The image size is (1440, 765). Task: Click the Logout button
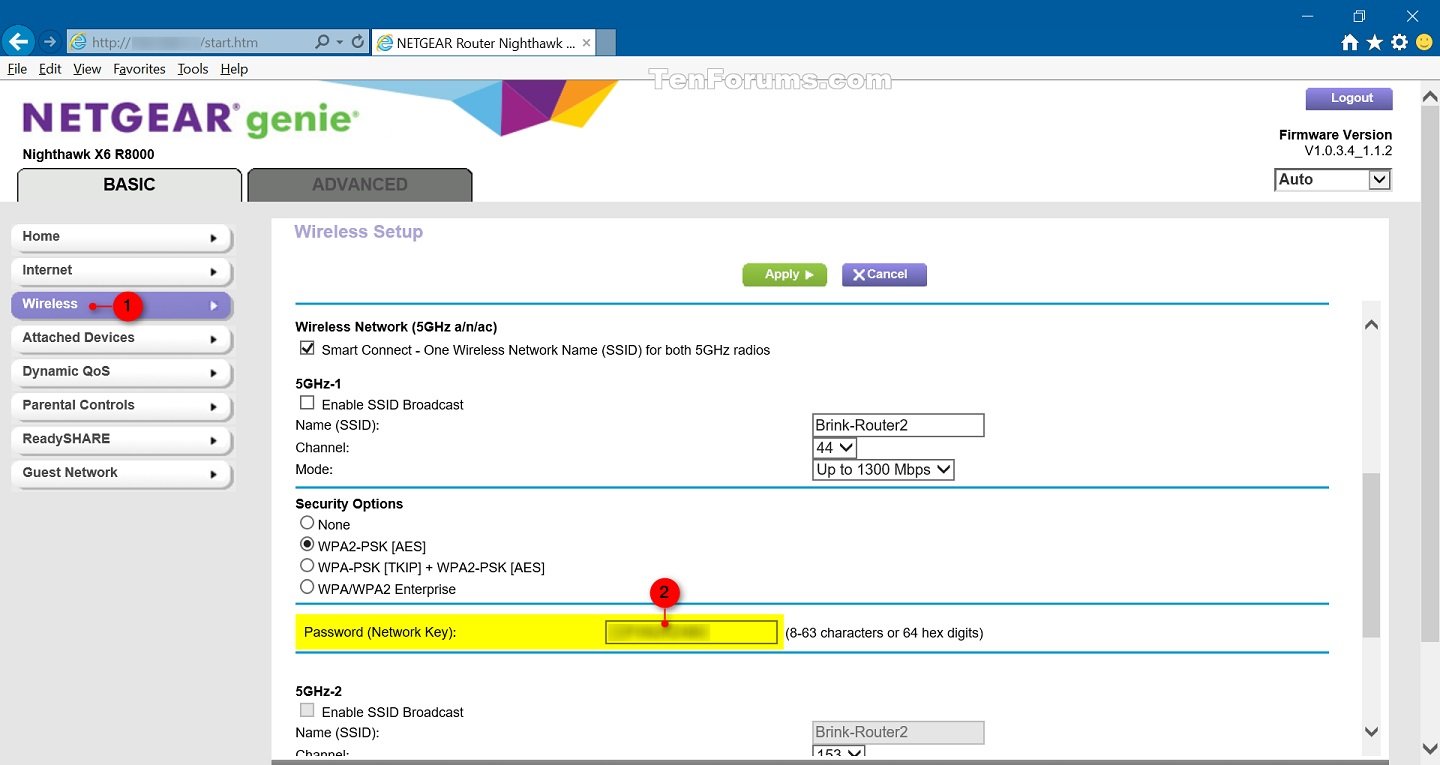pyautogui.click(x=1349, y=98)
